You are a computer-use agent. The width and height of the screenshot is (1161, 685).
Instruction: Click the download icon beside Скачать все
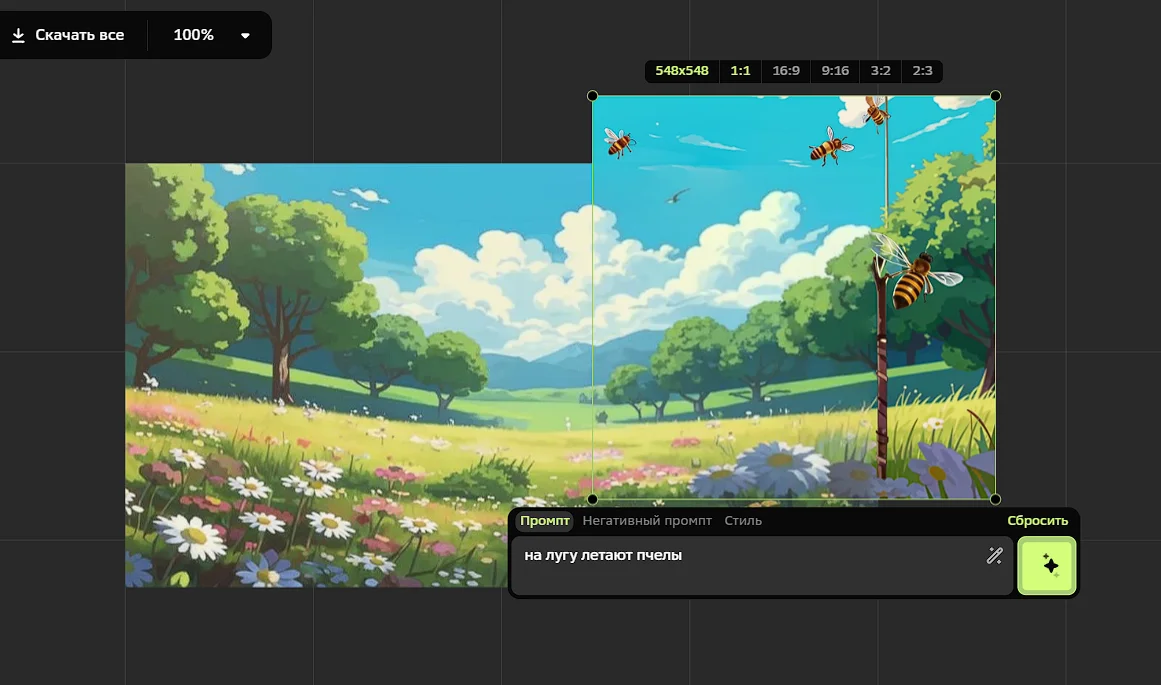click(17, 35)
